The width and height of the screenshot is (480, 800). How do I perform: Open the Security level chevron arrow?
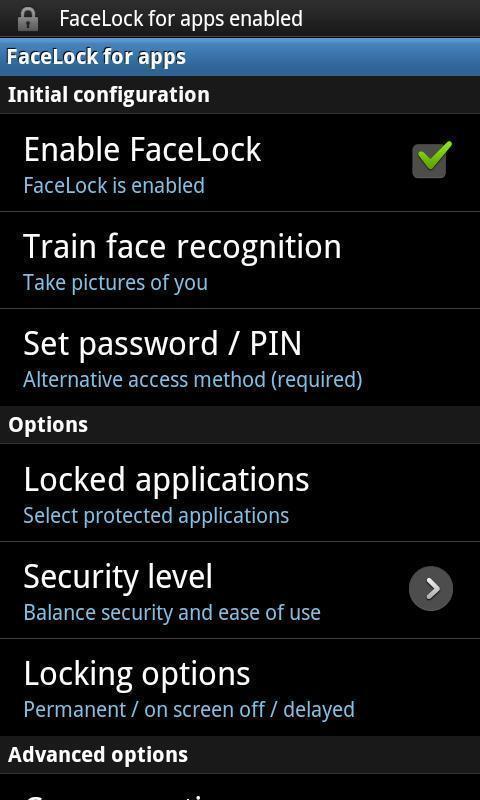click(x=431, y=588)
